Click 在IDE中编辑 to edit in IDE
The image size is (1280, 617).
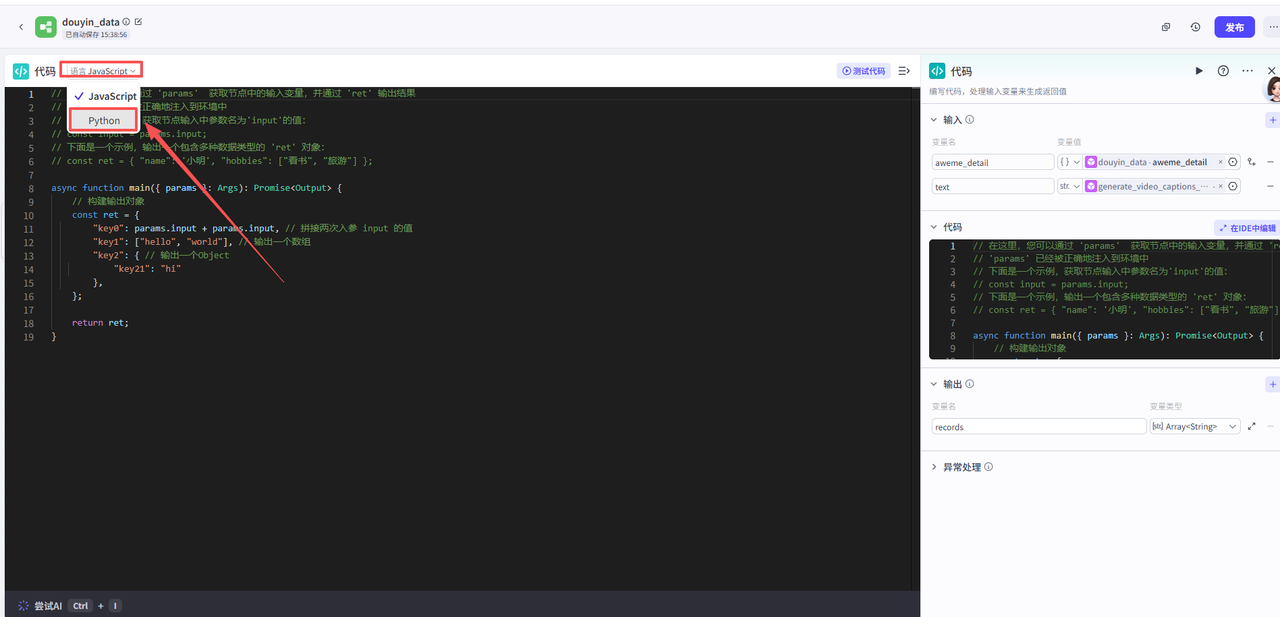[x=1247, y=228]
